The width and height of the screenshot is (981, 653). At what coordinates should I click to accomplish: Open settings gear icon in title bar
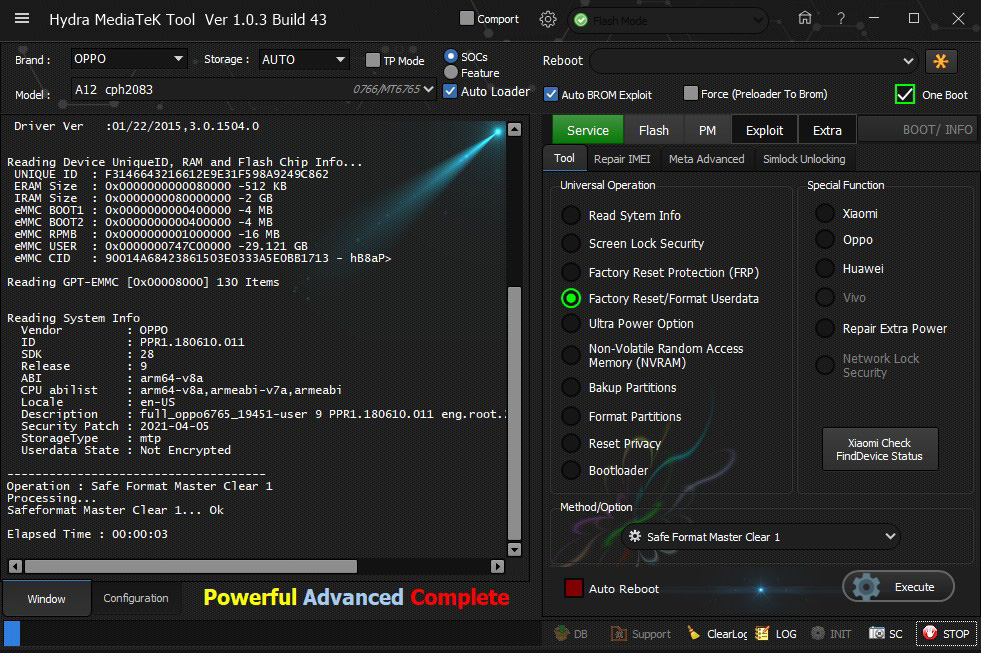point(547,19)
